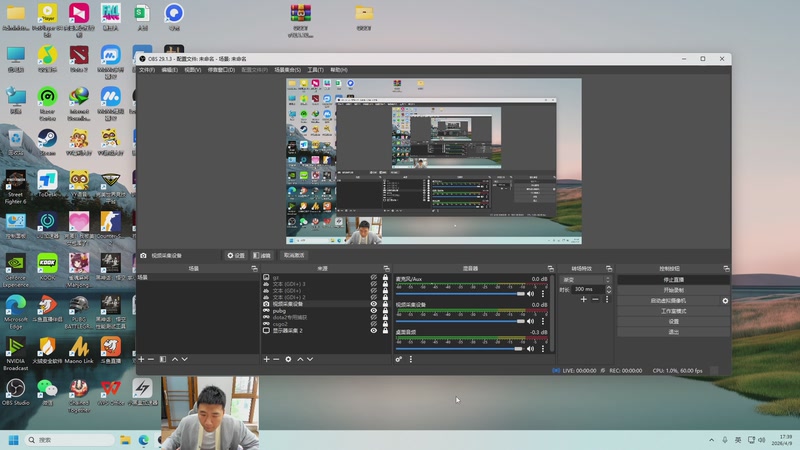Mute the 桌面音频 speaker icon

531,349
